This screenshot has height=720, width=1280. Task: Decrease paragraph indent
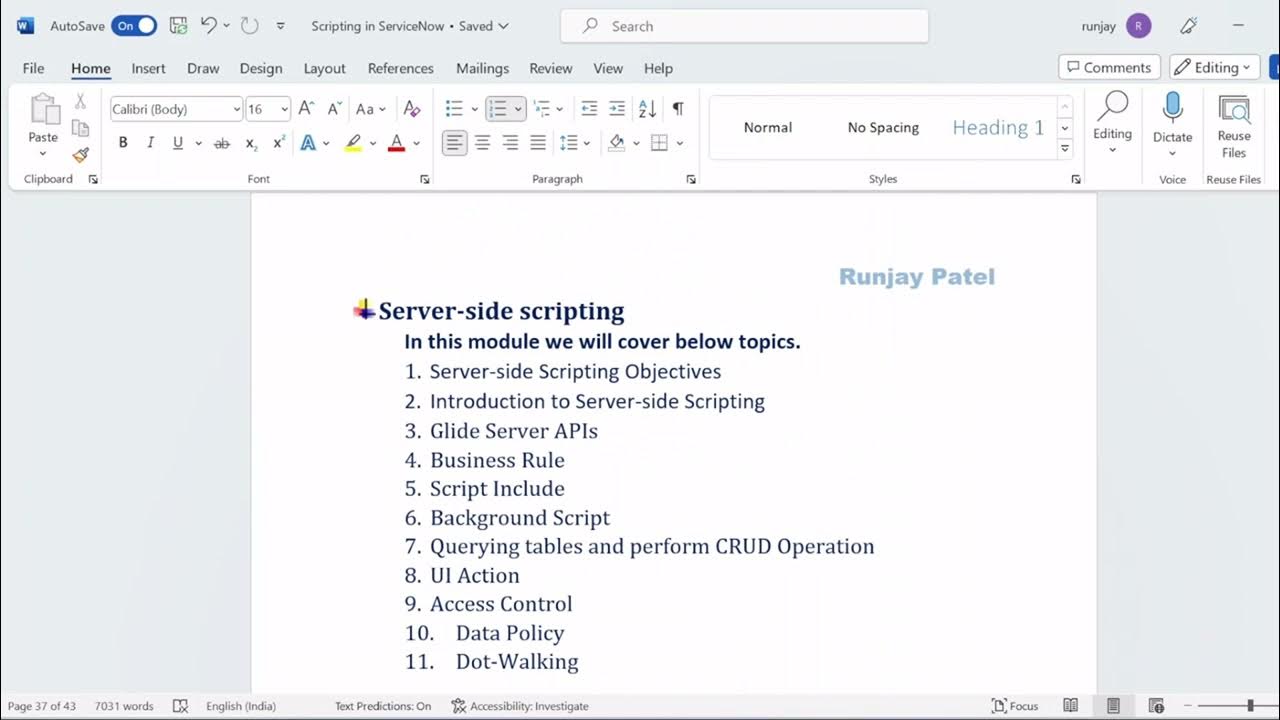(589, 109)
